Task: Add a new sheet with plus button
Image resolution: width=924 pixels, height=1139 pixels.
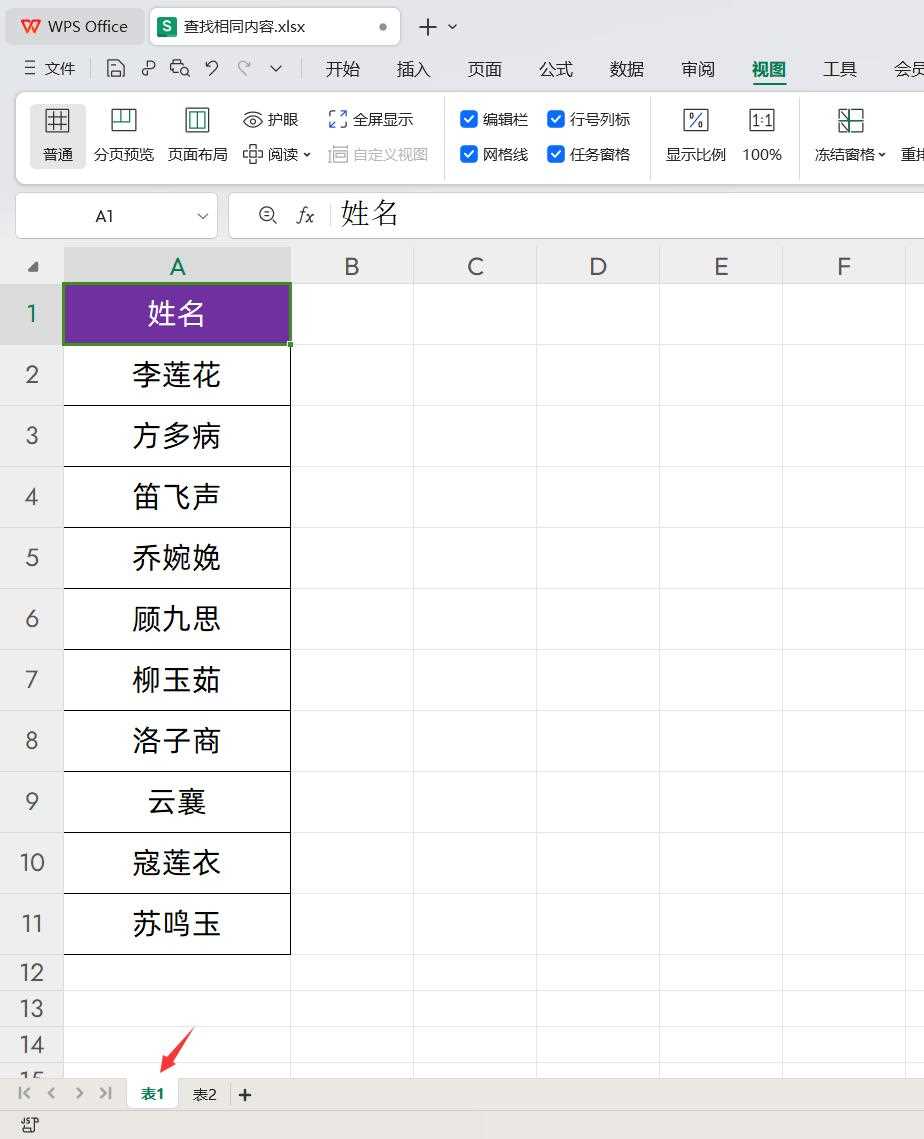Action: (245, 1095)
